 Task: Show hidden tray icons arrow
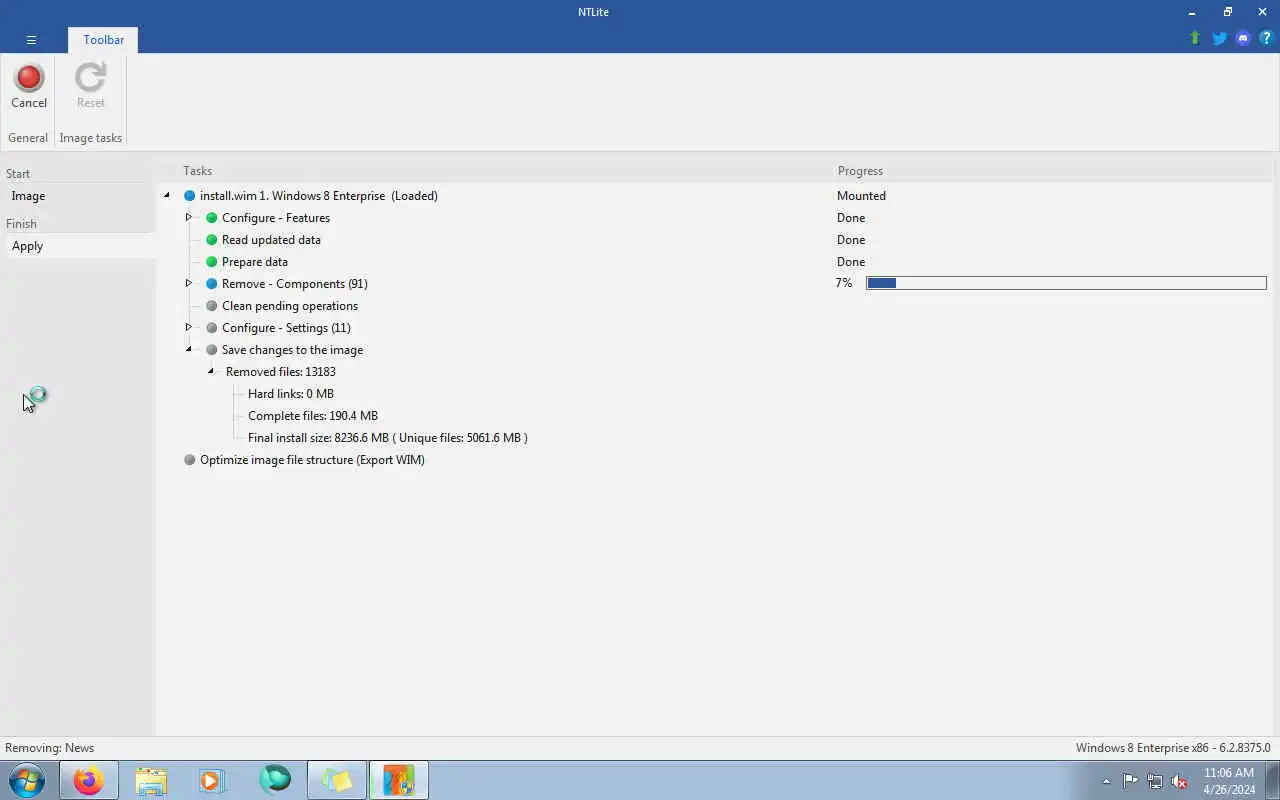point(1106,781)
